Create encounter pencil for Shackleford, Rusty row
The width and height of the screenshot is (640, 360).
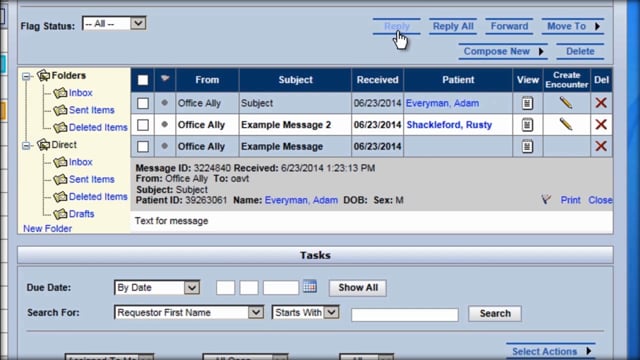(x=566, y=124)
